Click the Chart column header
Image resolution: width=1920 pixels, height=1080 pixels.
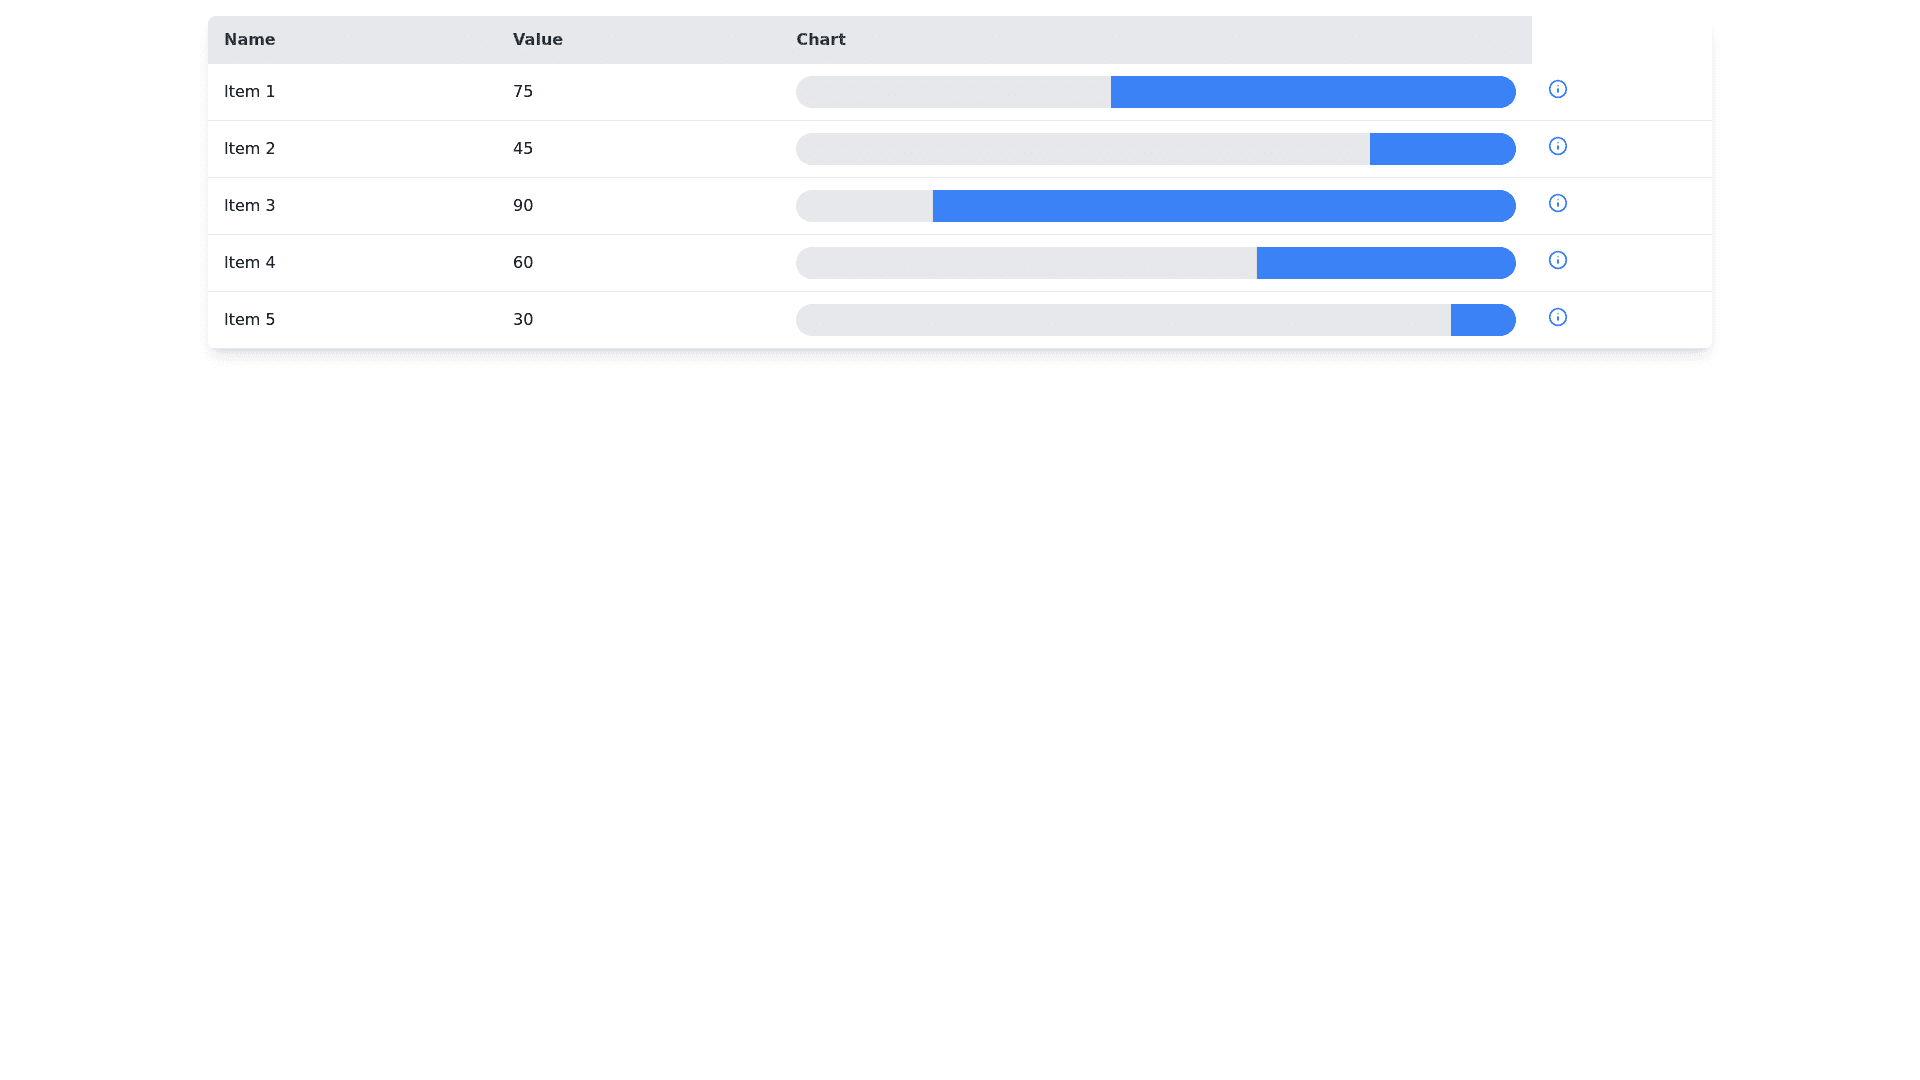[x=820, y=40]
